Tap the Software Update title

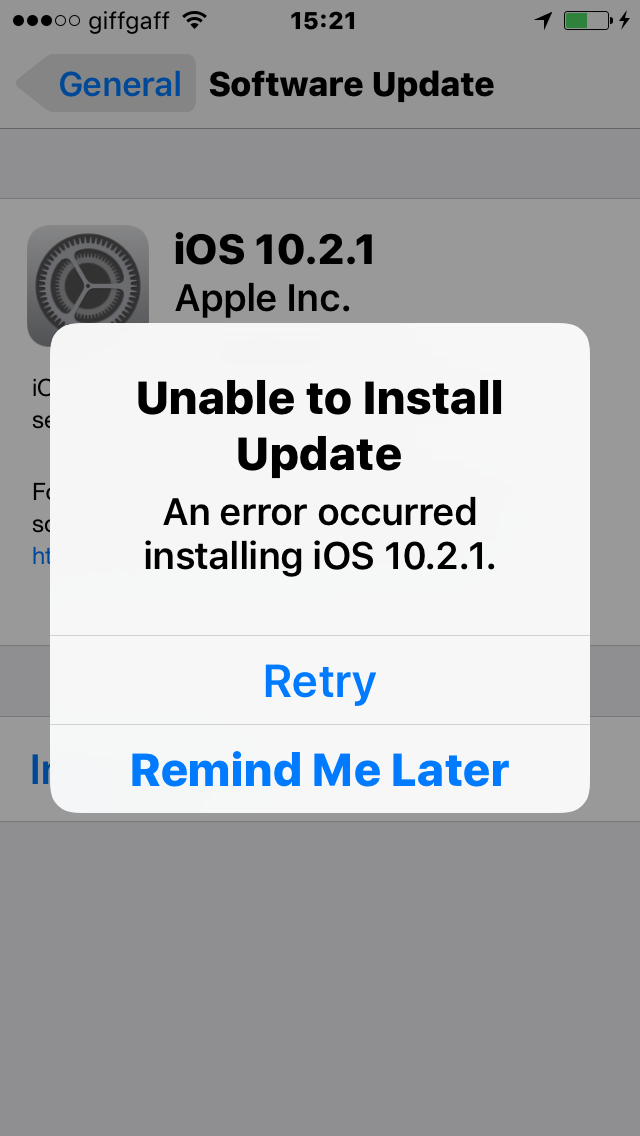pos(352,85)
